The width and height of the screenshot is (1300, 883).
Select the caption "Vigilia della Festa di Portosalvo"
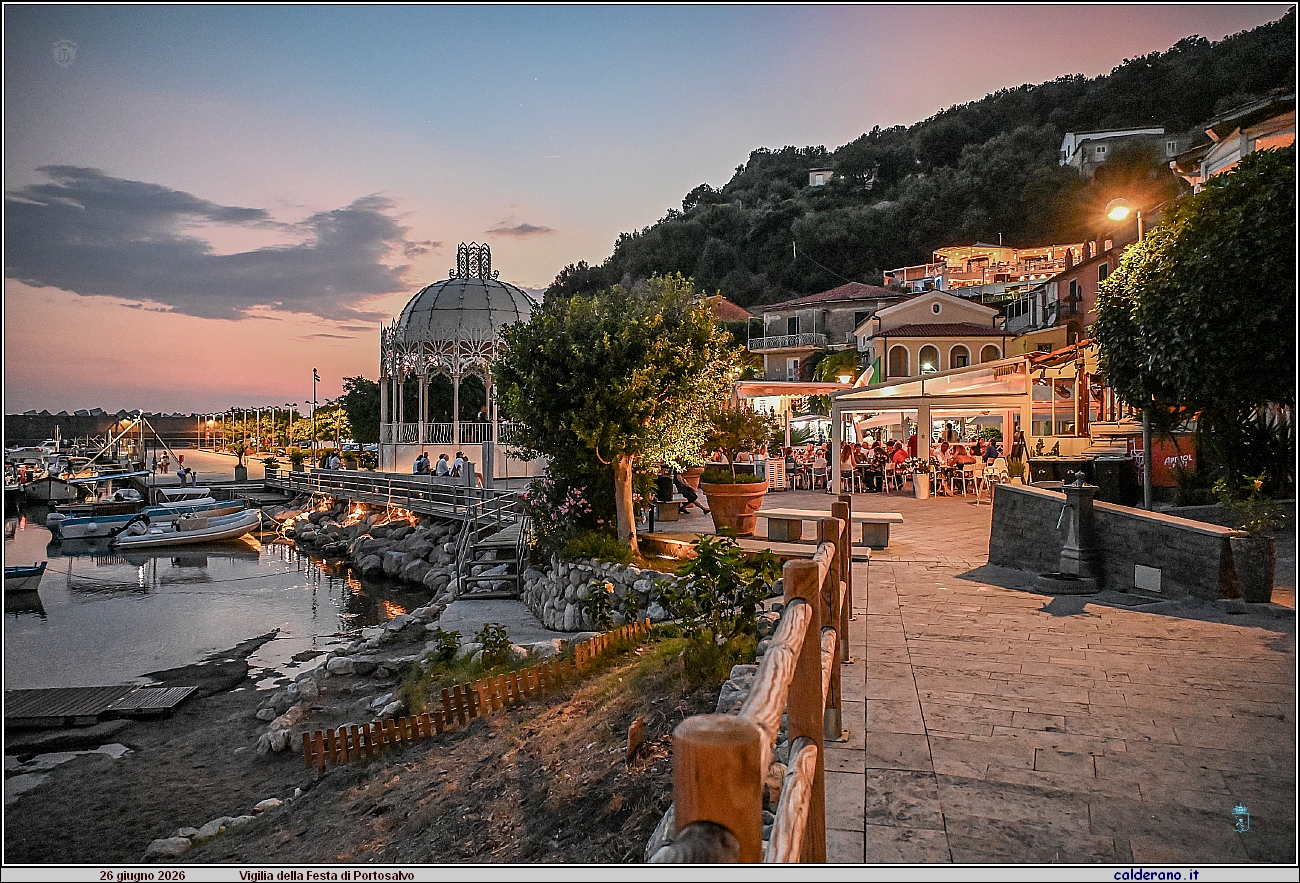click(326, 875)
